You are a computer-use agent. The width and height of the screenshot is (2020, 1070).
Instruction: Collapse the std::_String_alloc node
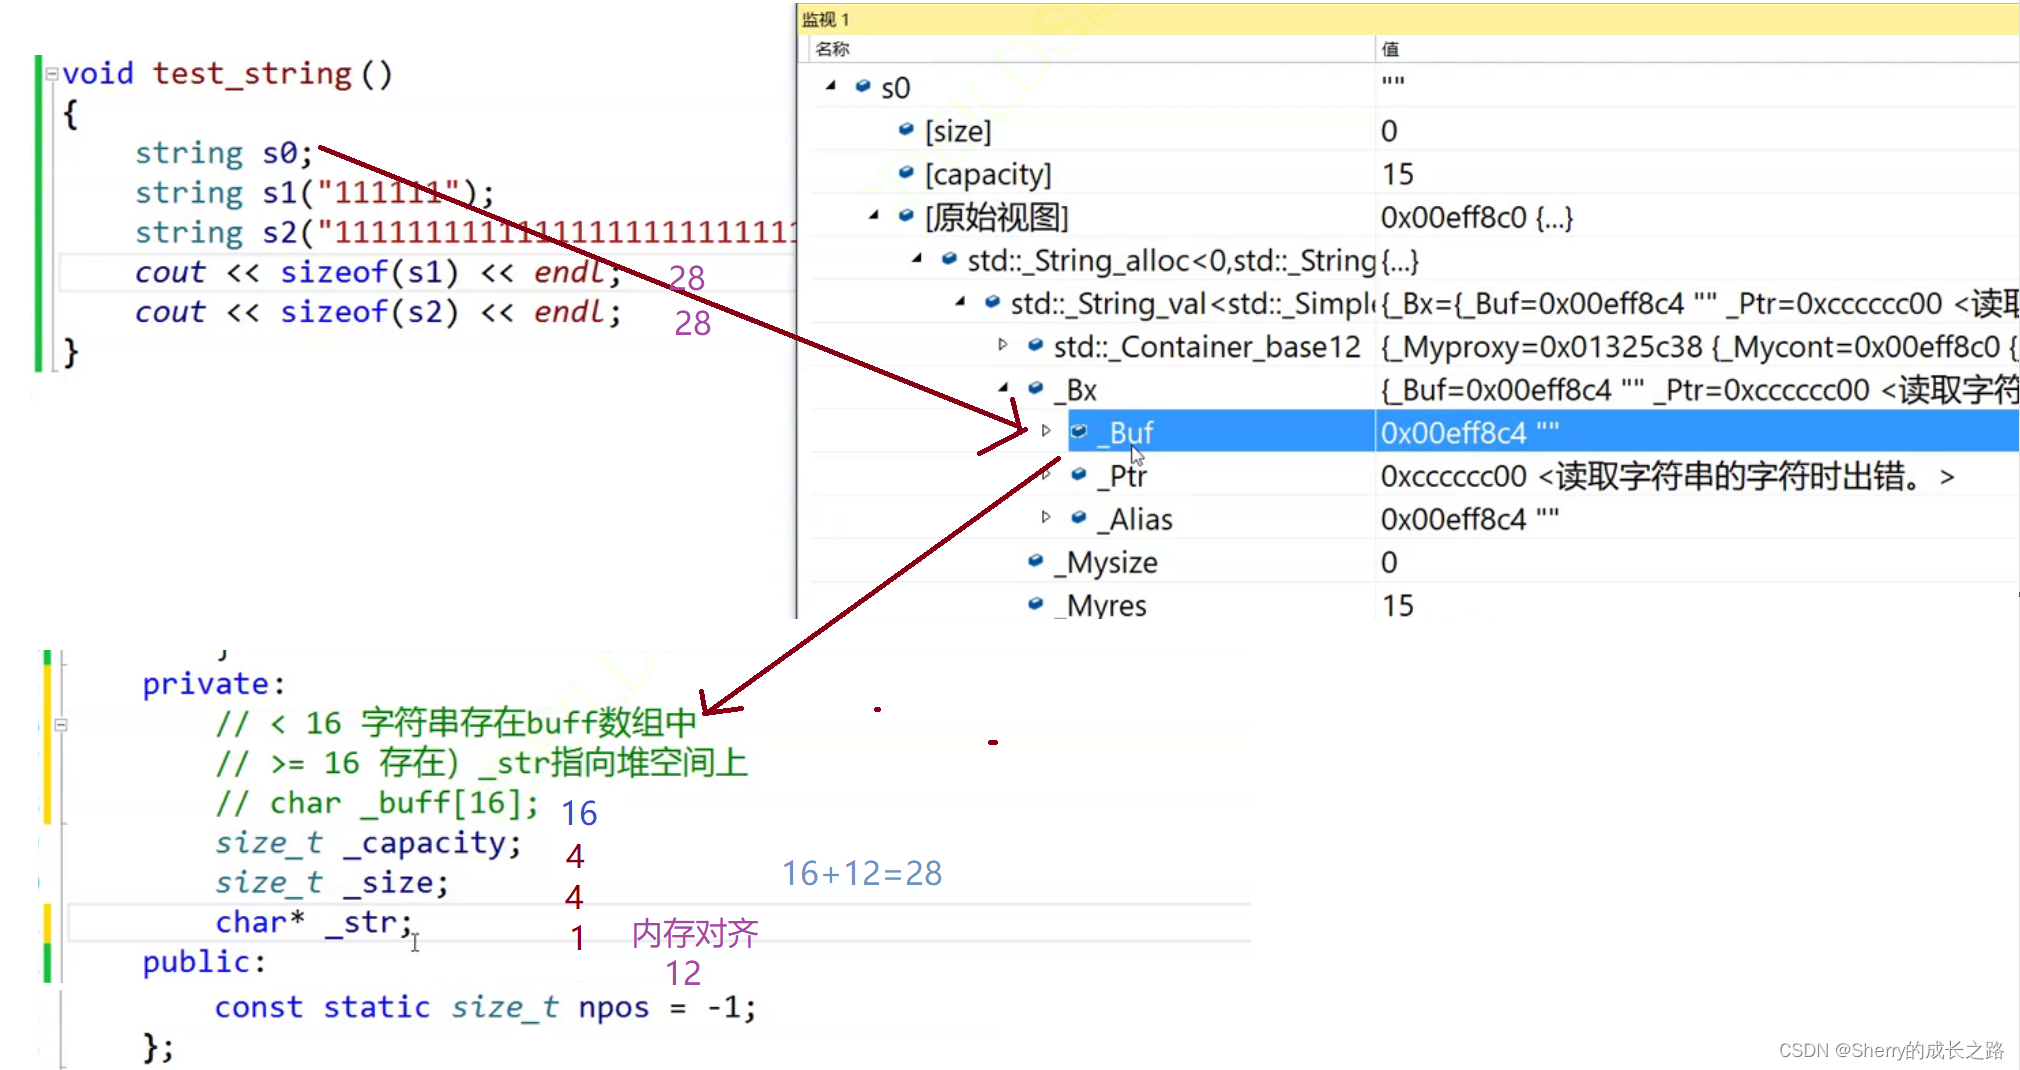coord(916,259)
